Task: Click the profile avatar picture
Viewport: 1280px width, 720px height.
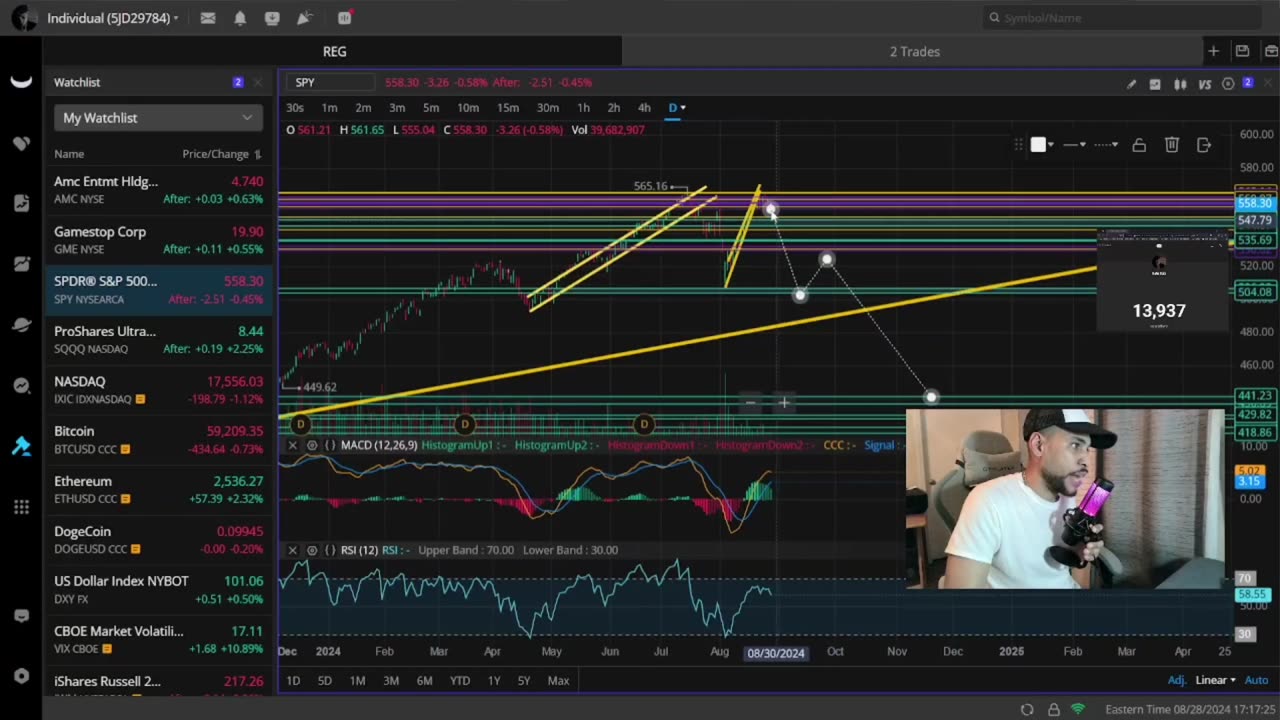Action: click(24, 18)
